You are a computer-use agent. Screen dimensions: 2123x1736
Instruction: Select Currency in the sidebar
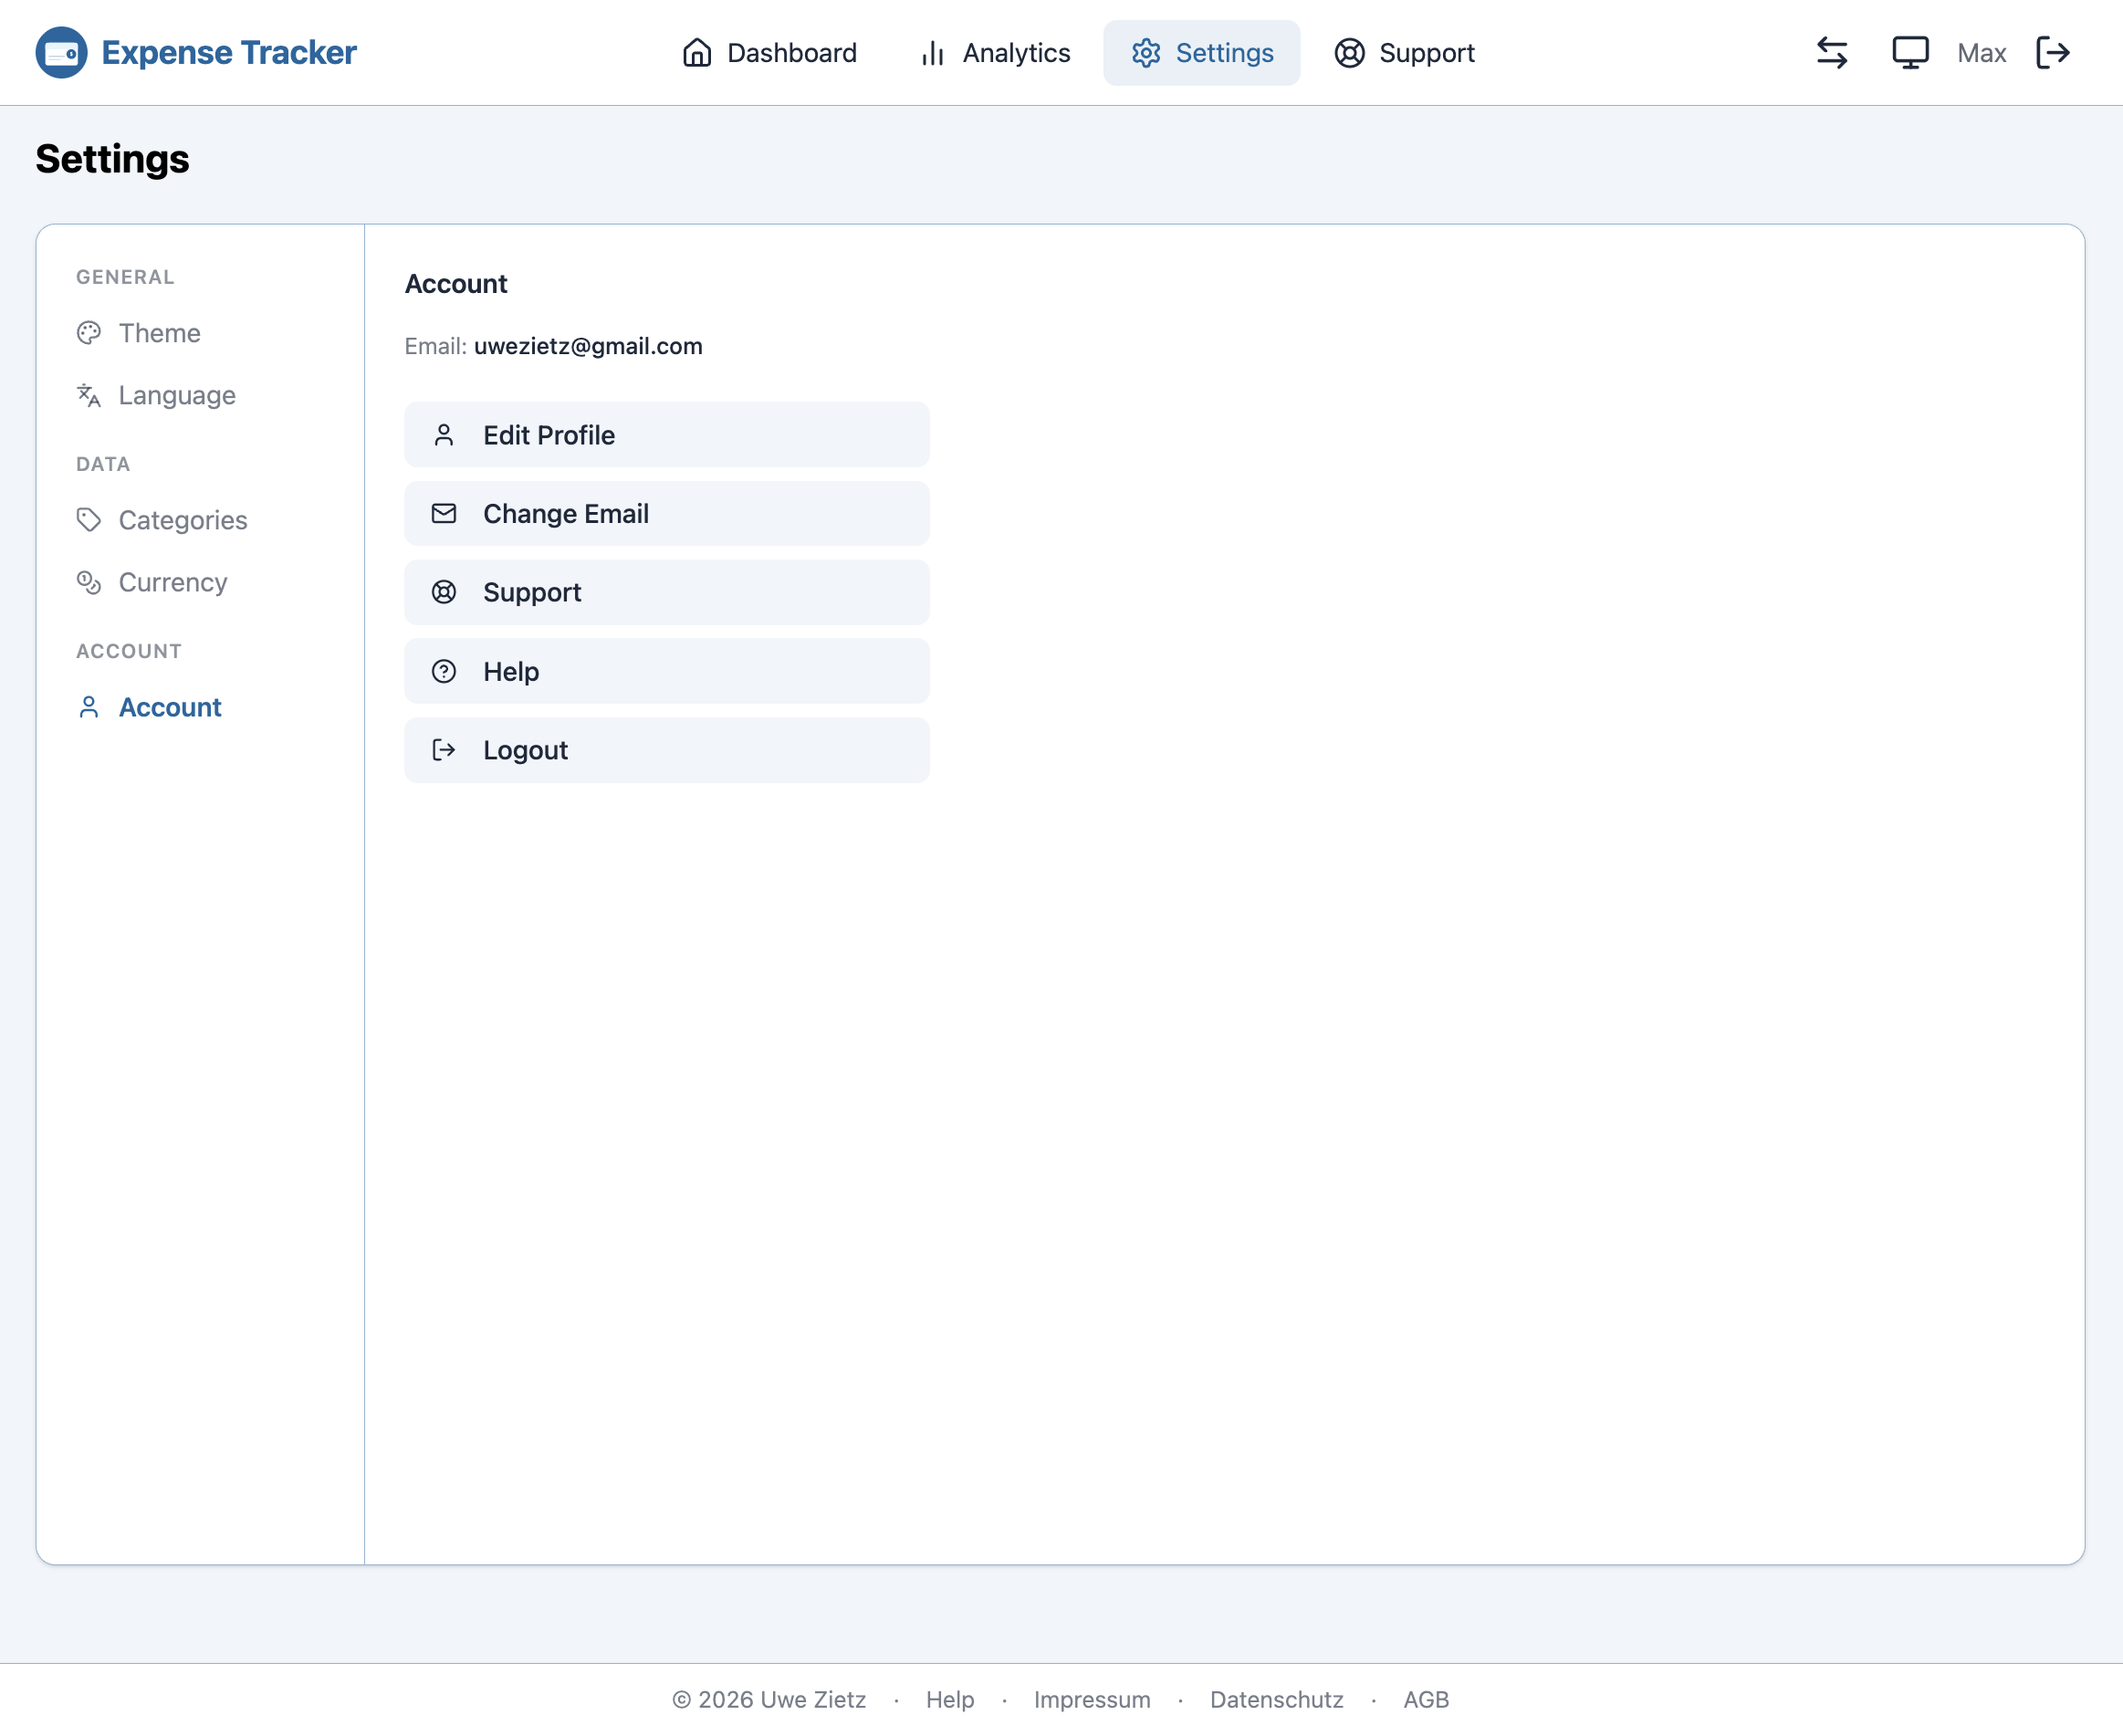[x=172, y=582]
